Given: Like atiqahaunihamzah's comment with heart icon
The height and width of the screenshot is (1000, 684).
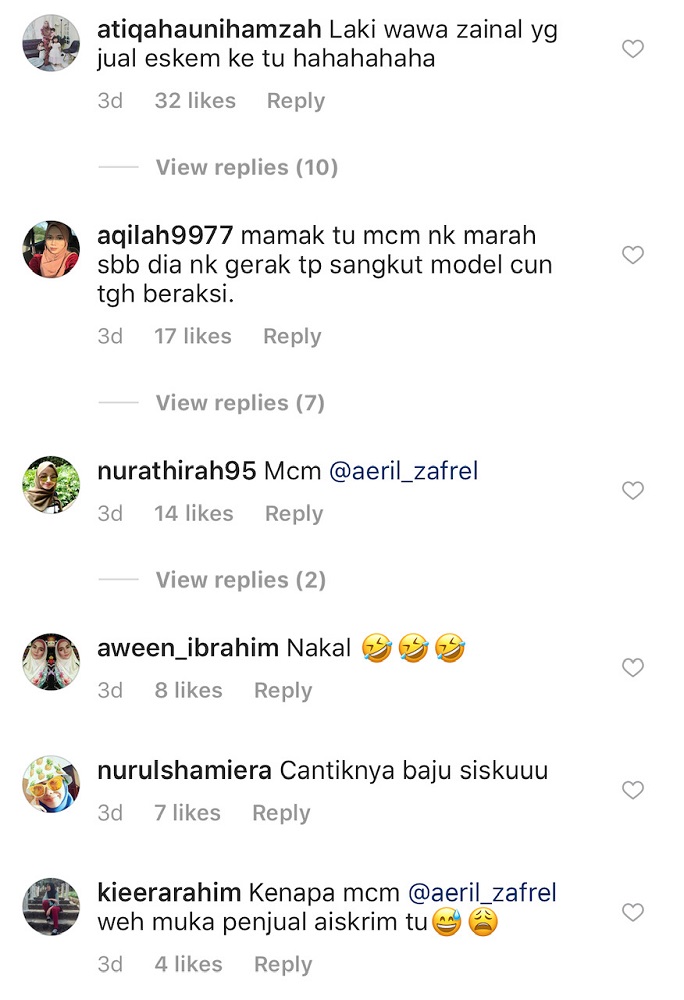Looking at the screenshot, I should pyautogui.click(x=632, y=48).
